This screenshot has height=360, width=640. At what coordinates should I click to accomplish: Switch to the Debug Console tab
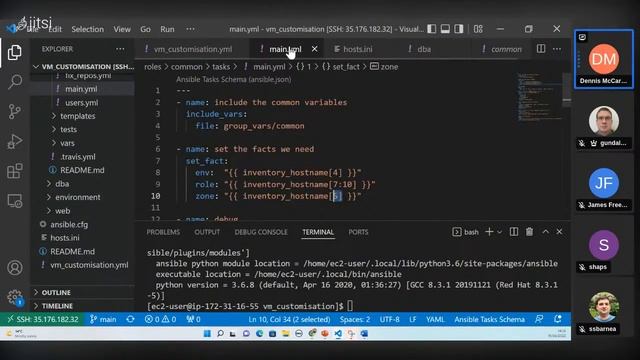point(261,232)
